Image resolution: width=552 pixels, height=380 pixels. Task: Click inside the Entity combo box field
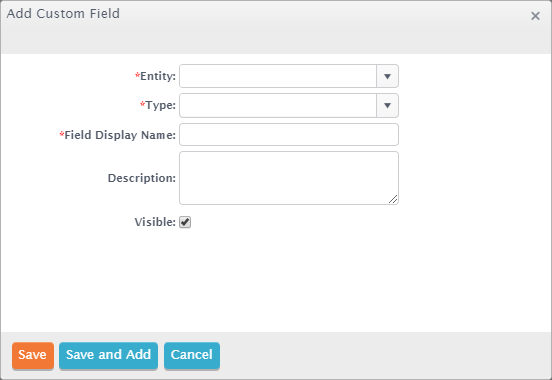click(x=278, y=76)
